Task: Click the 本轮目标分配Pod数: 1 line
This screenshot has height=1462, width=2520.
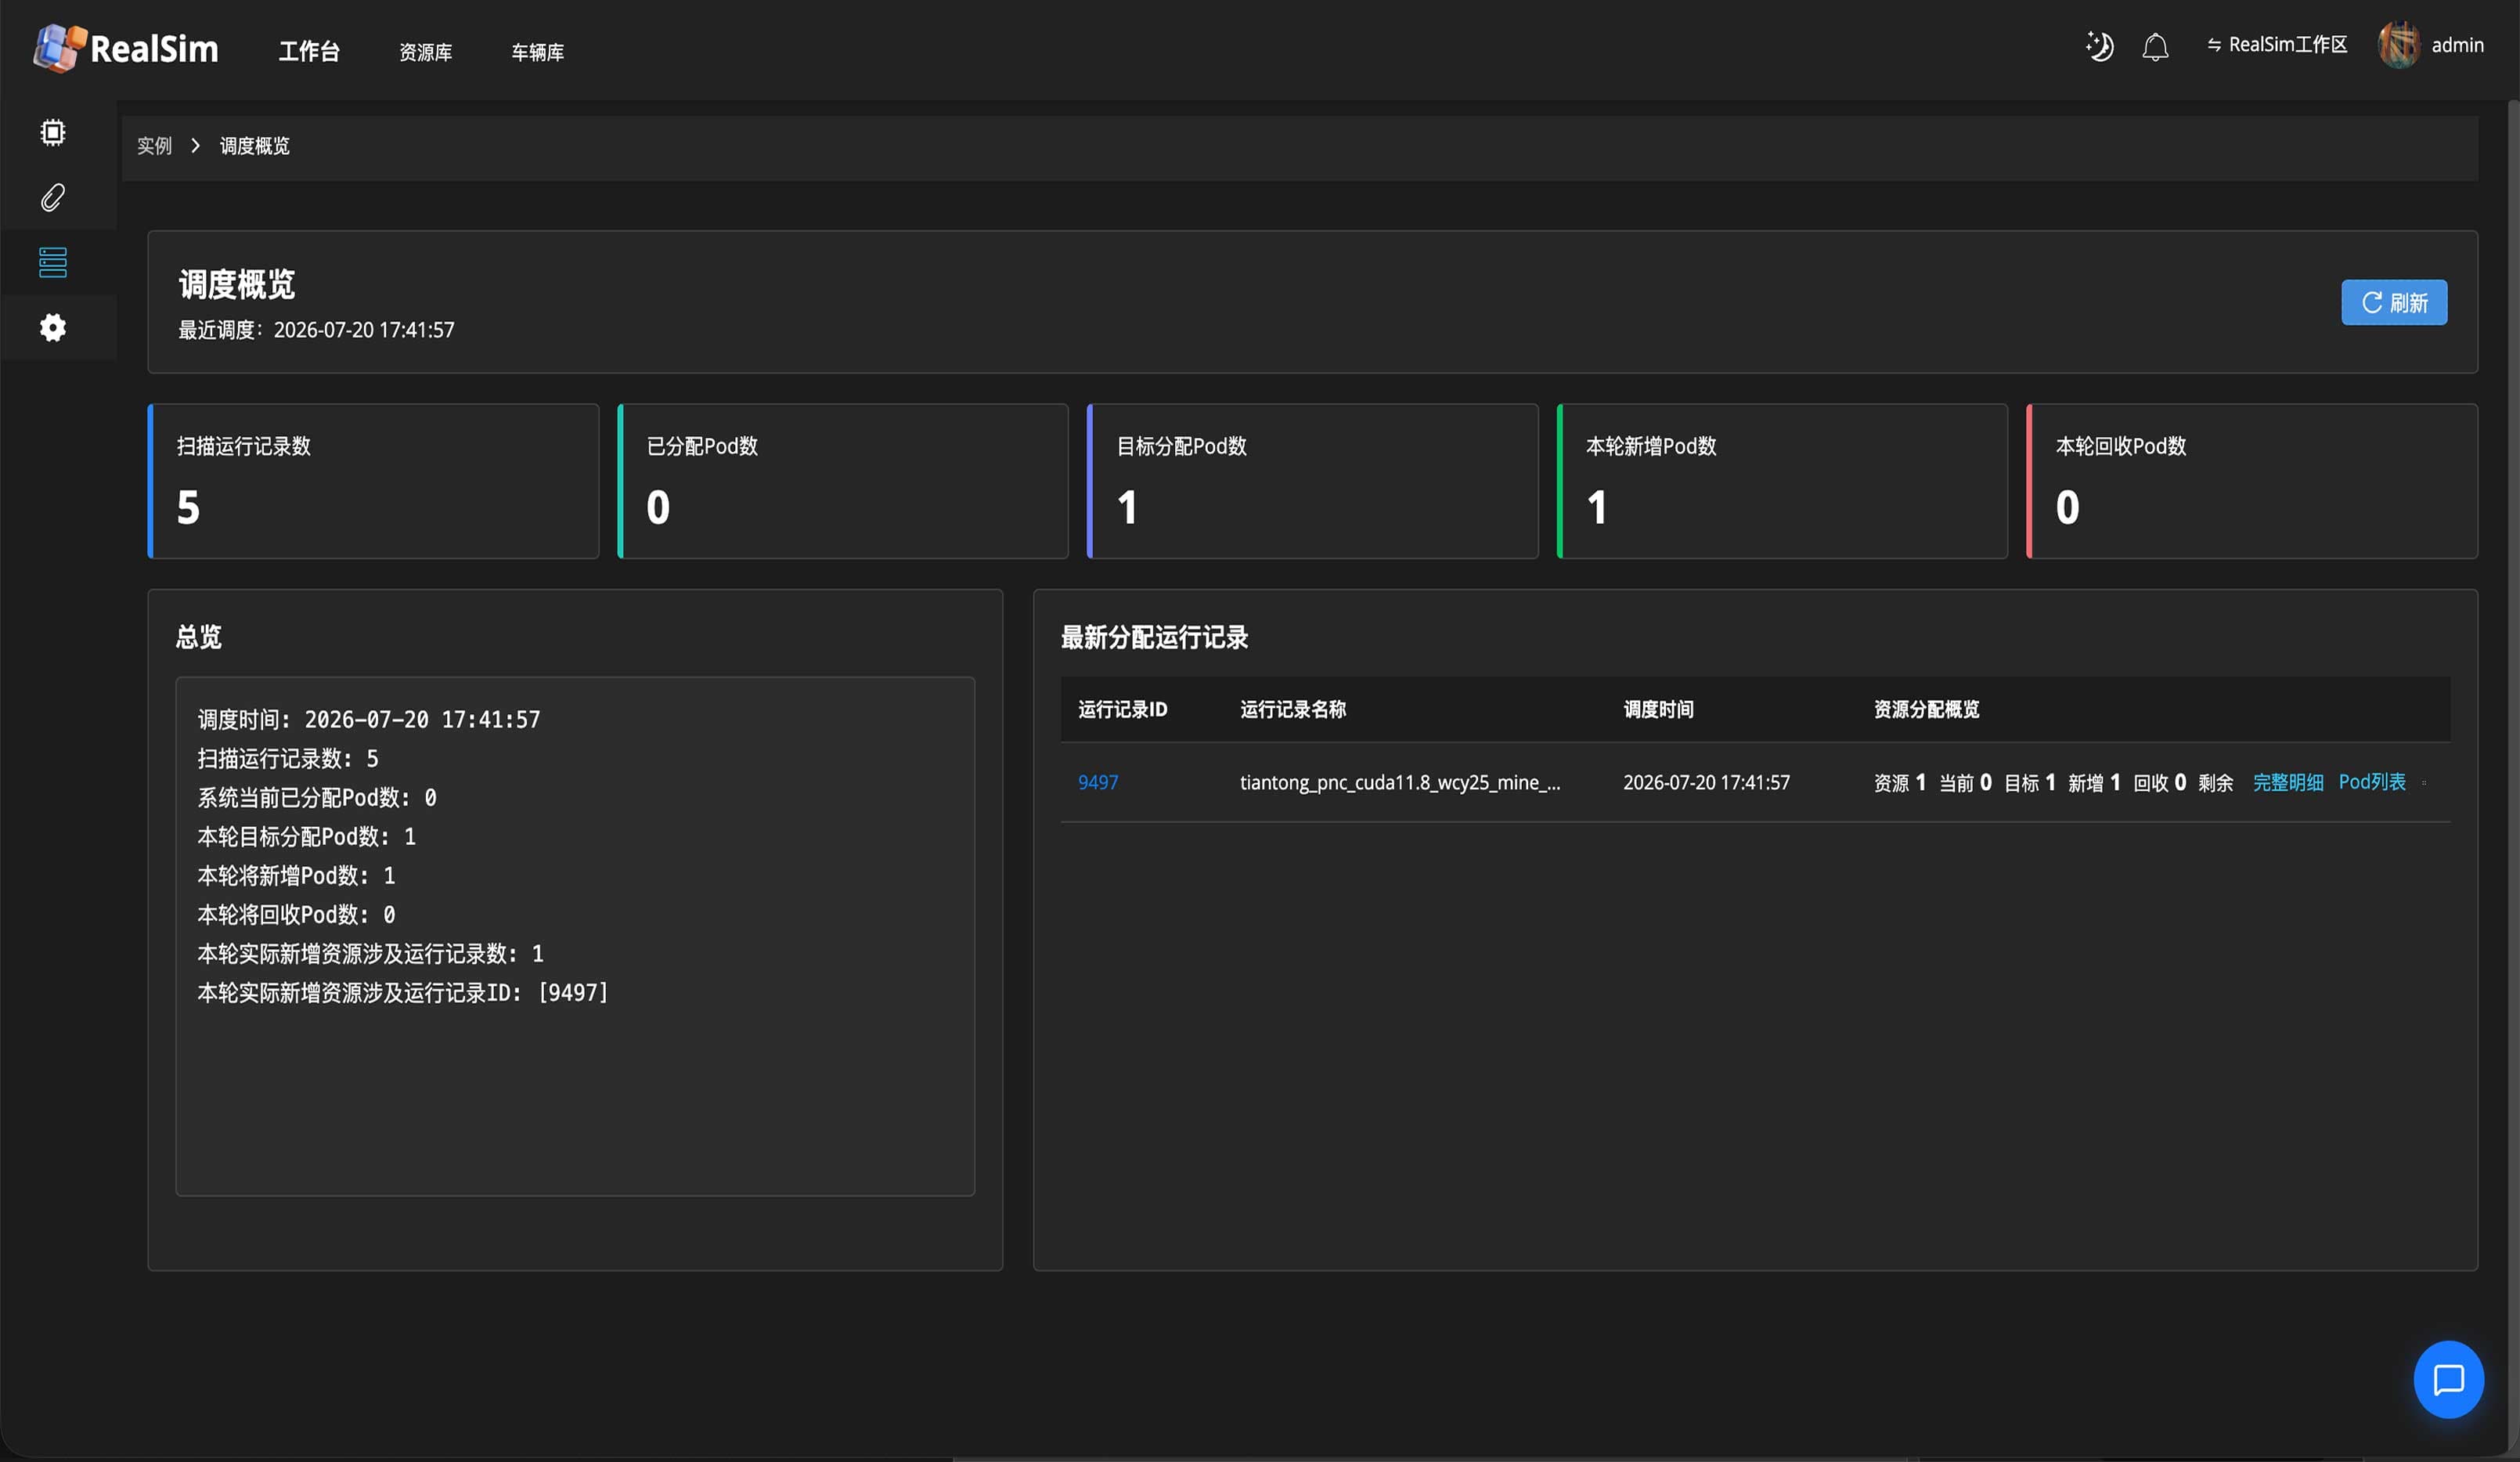Action: click(306, 837)
